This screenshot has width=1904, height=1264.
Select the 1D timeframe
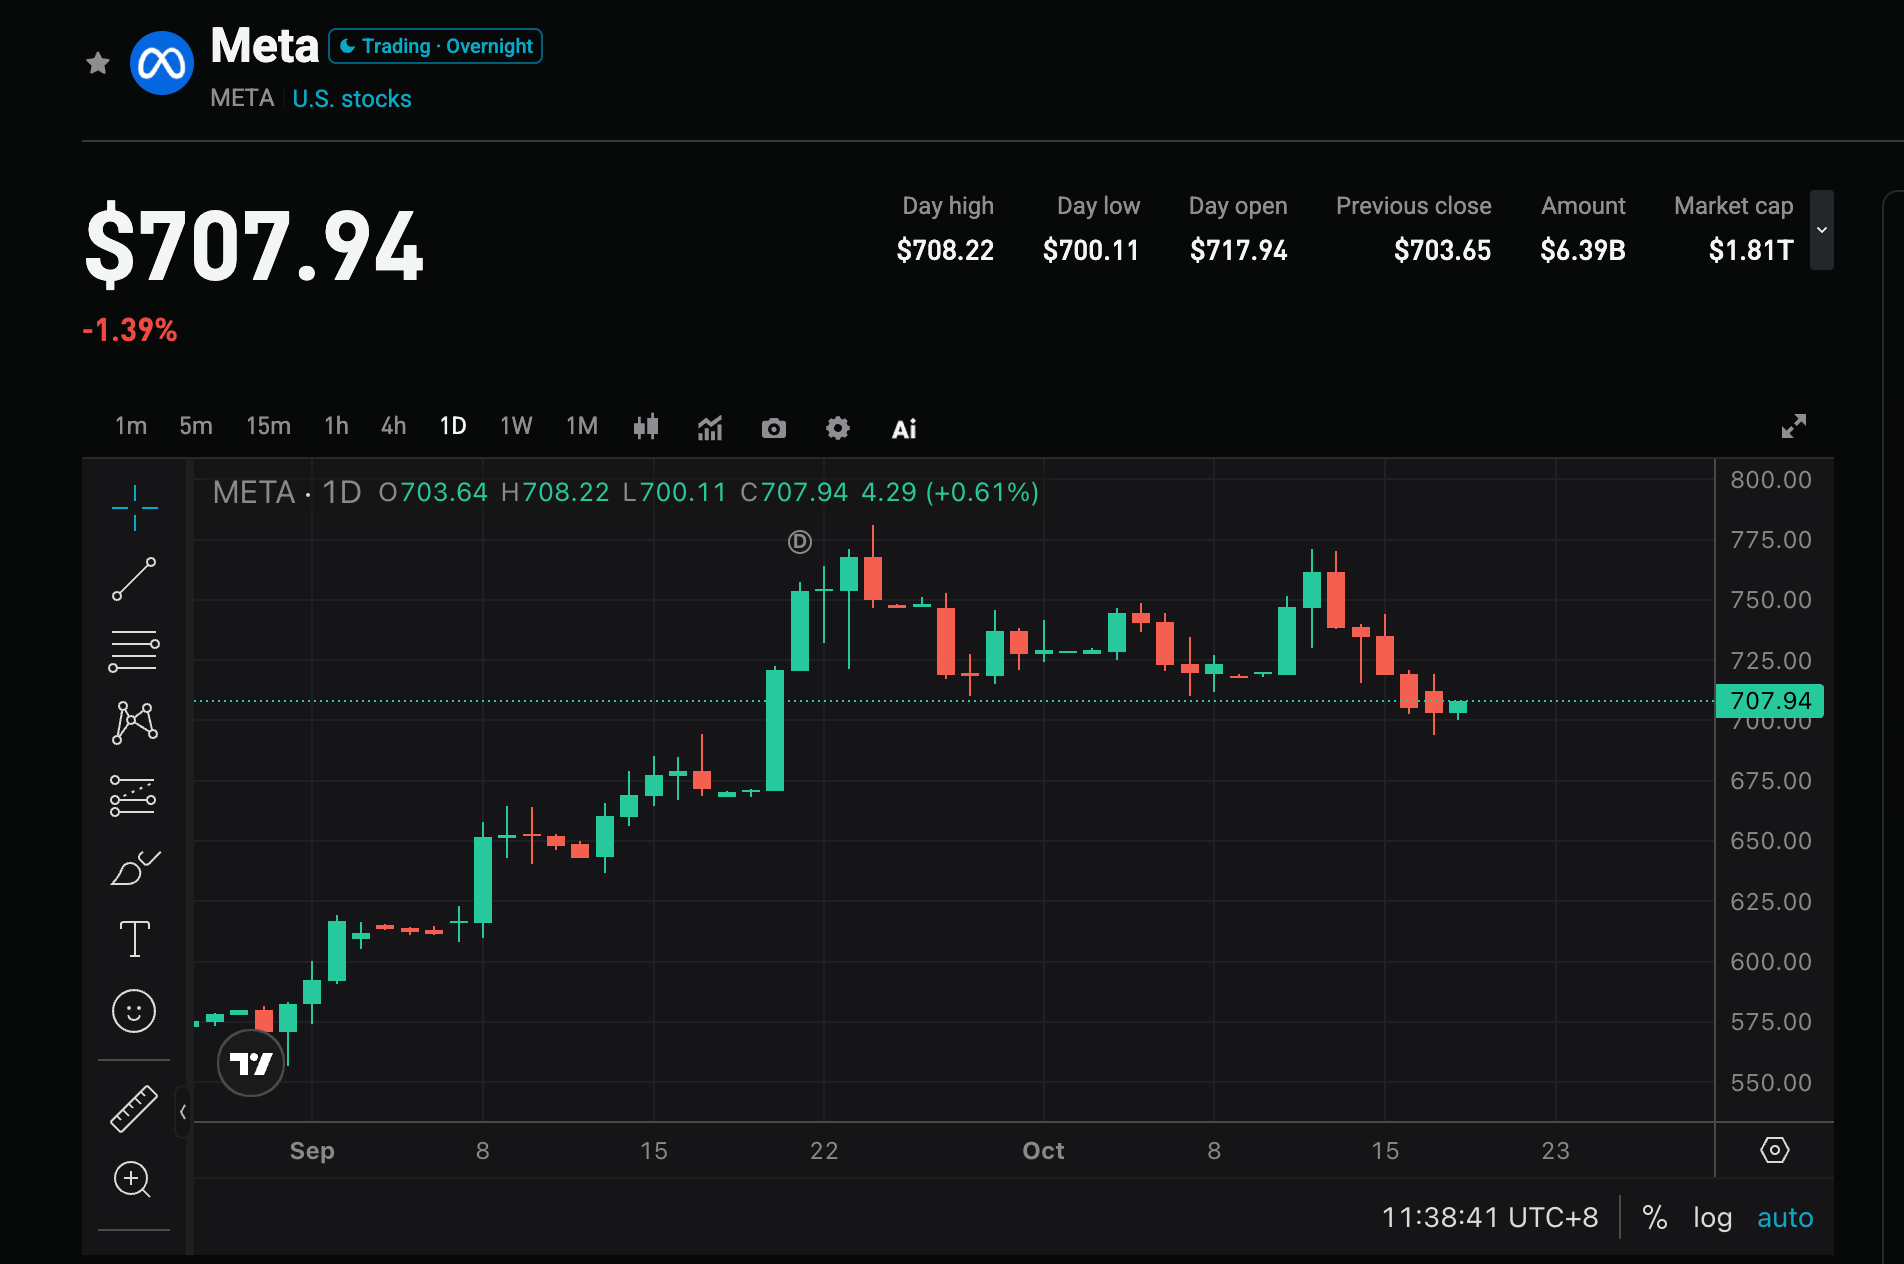click(453, 426)
